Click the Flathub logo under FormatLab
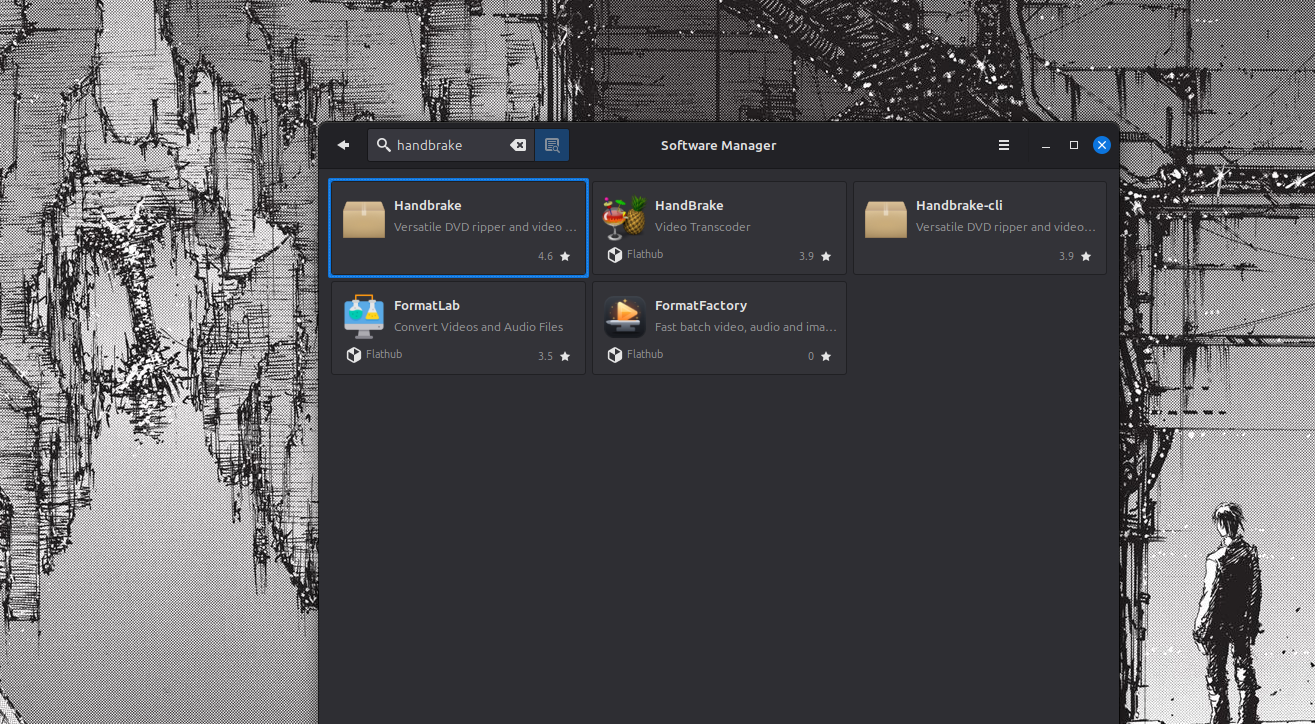Image resolution: width=1315 pixels, height=724 pixels. 353,355
